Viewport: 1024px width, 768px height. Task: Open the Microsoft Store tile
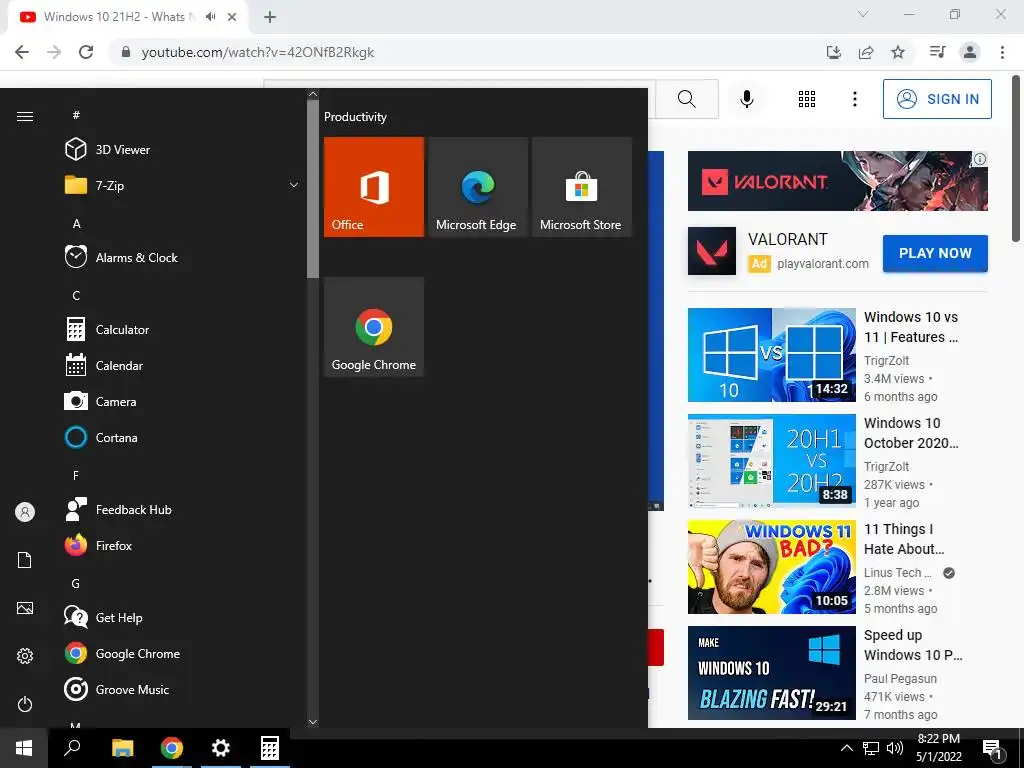coord(581,187)
